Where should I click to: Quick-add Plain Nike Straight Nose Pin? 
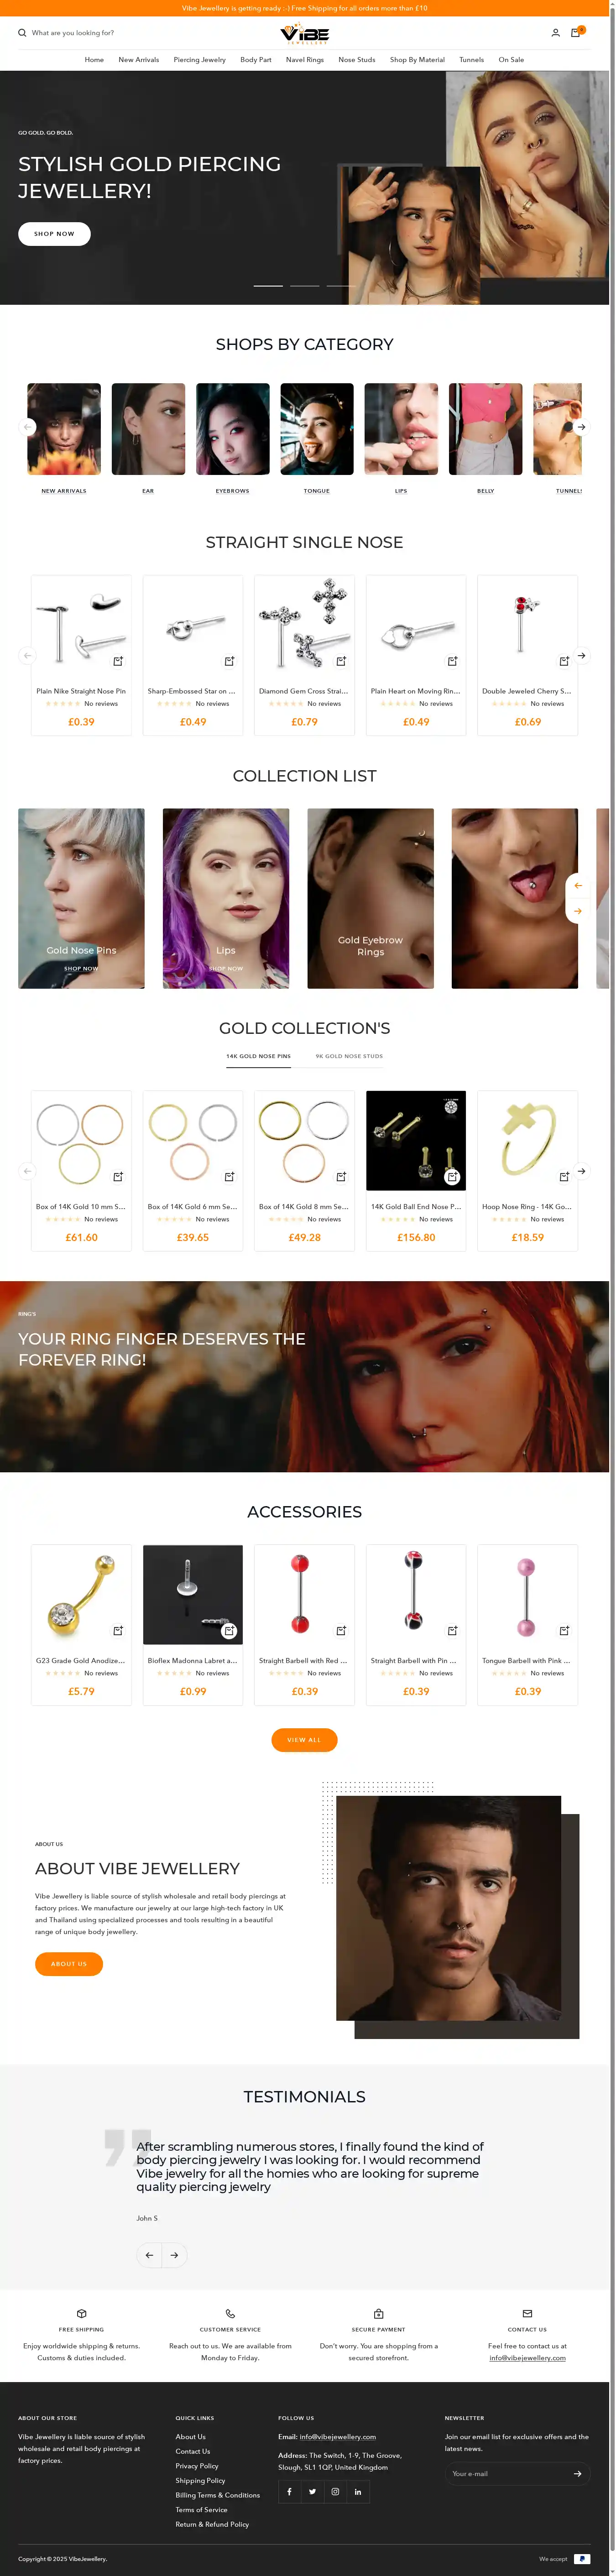point(118,661)
